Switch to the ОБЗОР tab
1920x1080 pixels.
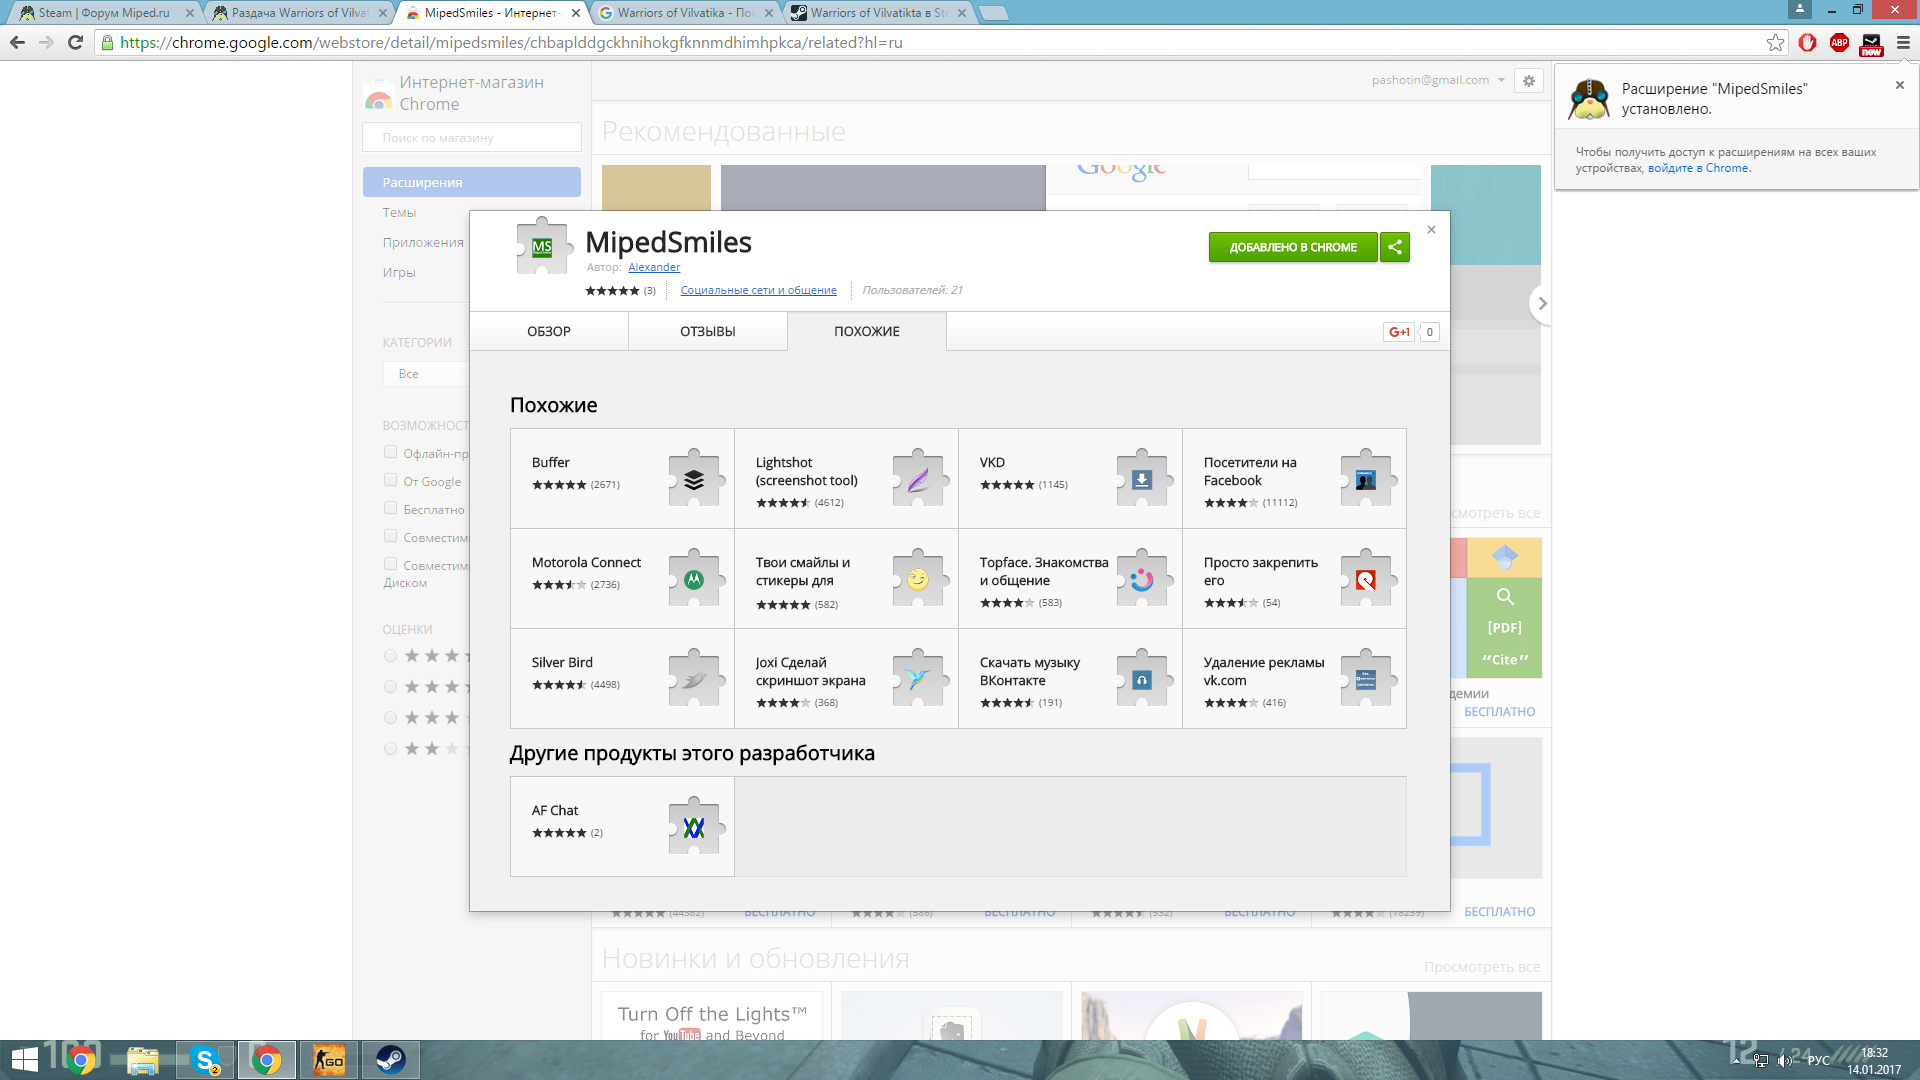[549, 331]
